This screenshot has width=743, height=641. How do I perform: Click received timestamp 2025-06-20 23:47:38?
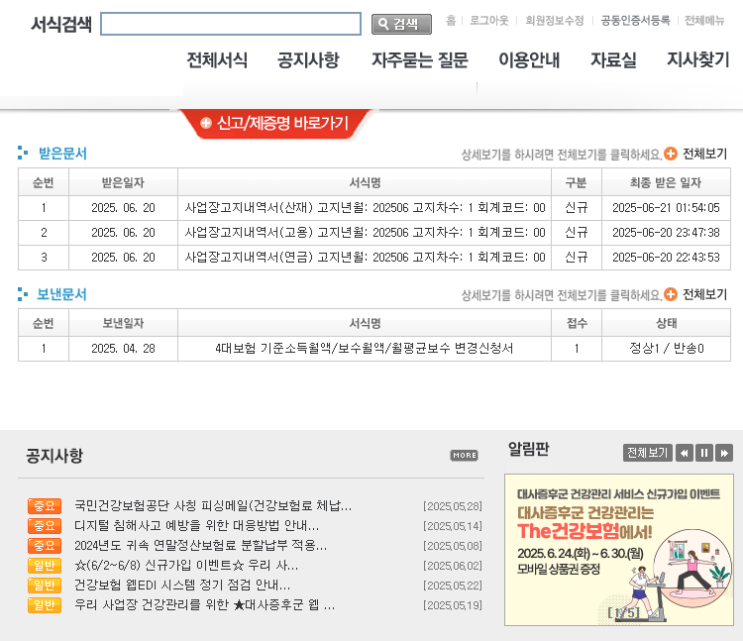(x=666, y=233)
